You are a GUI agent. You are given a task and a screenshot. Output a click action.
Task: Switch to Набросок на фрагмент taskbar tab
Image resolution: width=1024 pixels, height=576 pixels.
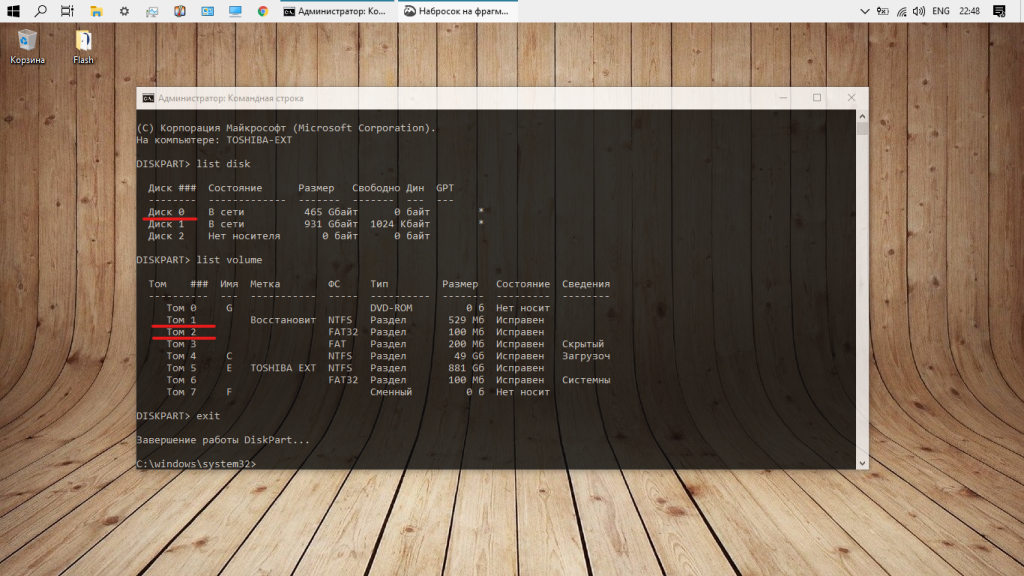point(457,11)
